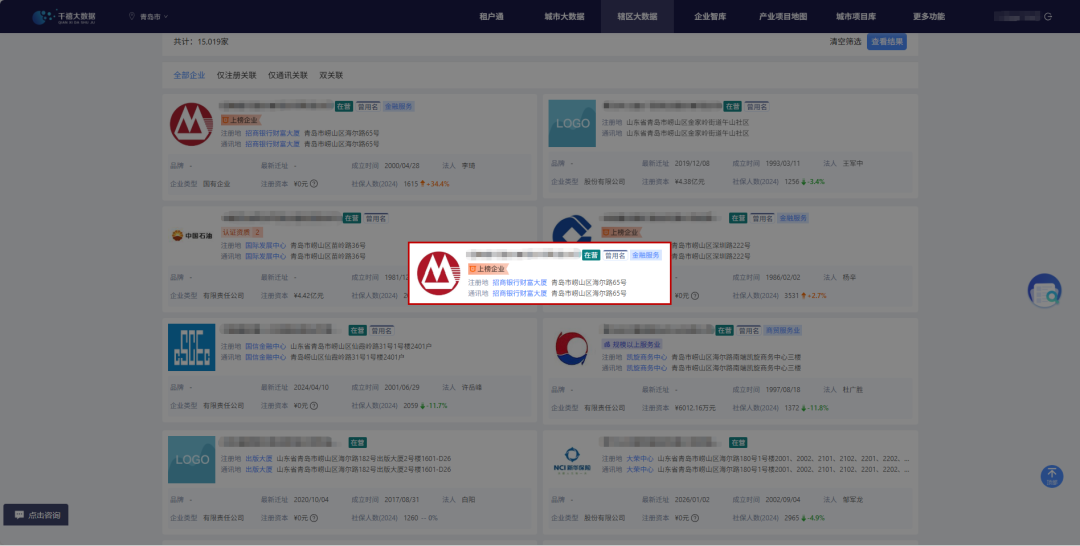Click 在营 tag in the 出版大厦 card
Screen dimensions: 1080x546
click(x=357, y=443)
